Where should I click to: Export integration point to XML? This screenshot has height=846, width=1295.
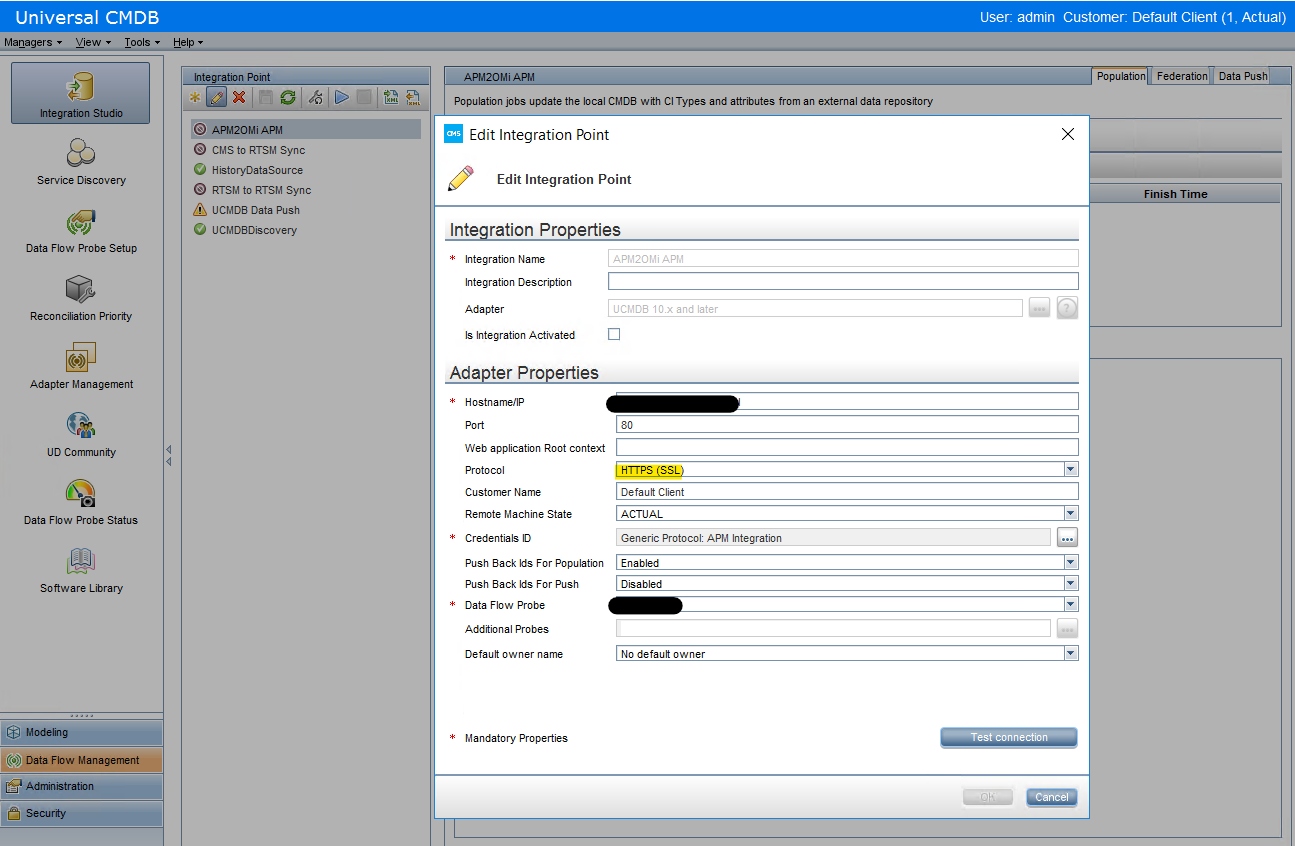pos(390,97)
